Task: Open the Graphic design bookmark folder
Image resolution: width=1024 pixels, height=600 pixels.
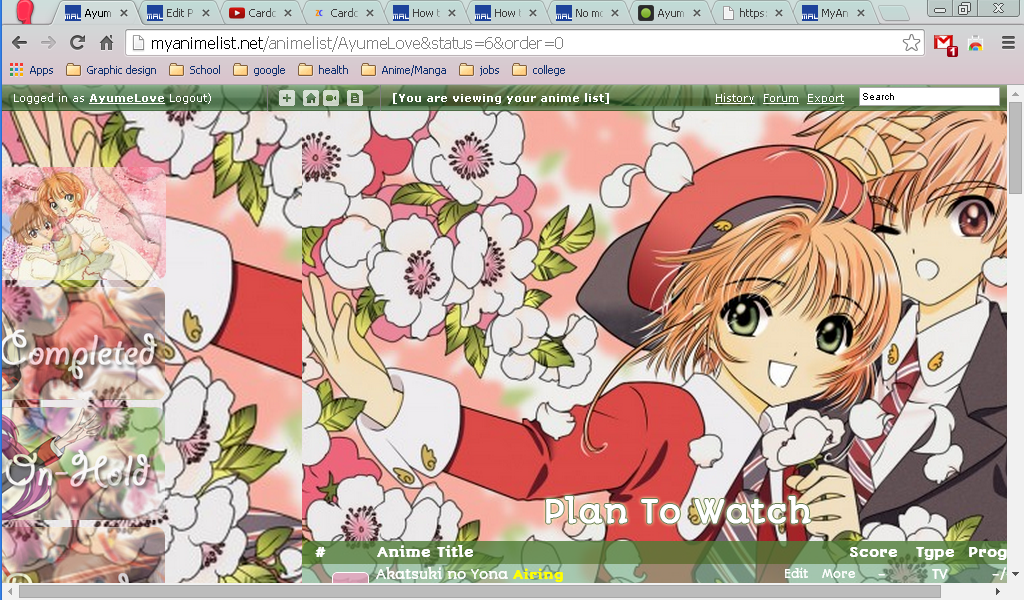Action: point(112,70)
